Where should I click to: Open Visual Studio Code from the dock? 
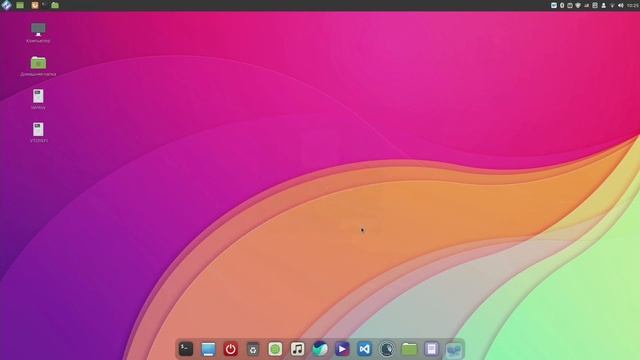pos(364,349)
